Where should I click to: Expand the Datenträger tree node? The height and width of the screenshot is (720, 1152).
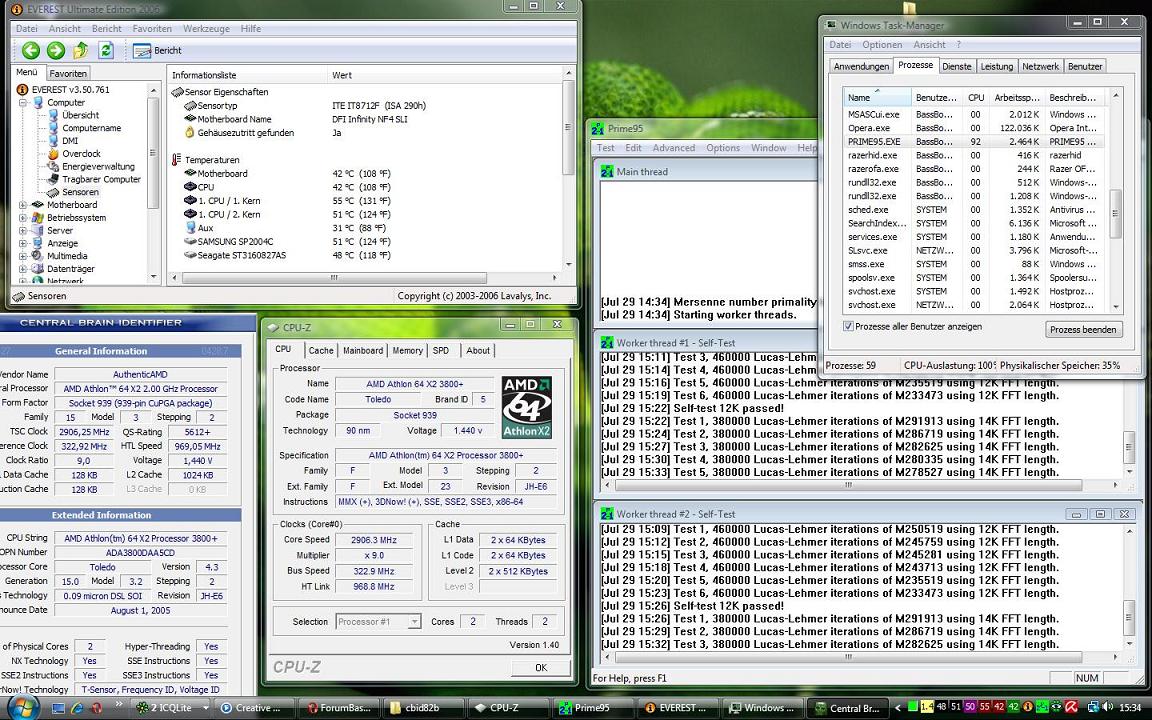(23, 269)
